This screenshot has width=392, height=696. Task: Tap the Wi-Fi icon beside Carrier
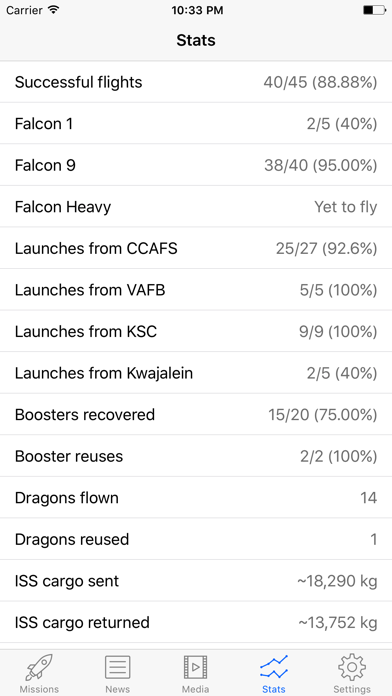[x=54, y=10]
